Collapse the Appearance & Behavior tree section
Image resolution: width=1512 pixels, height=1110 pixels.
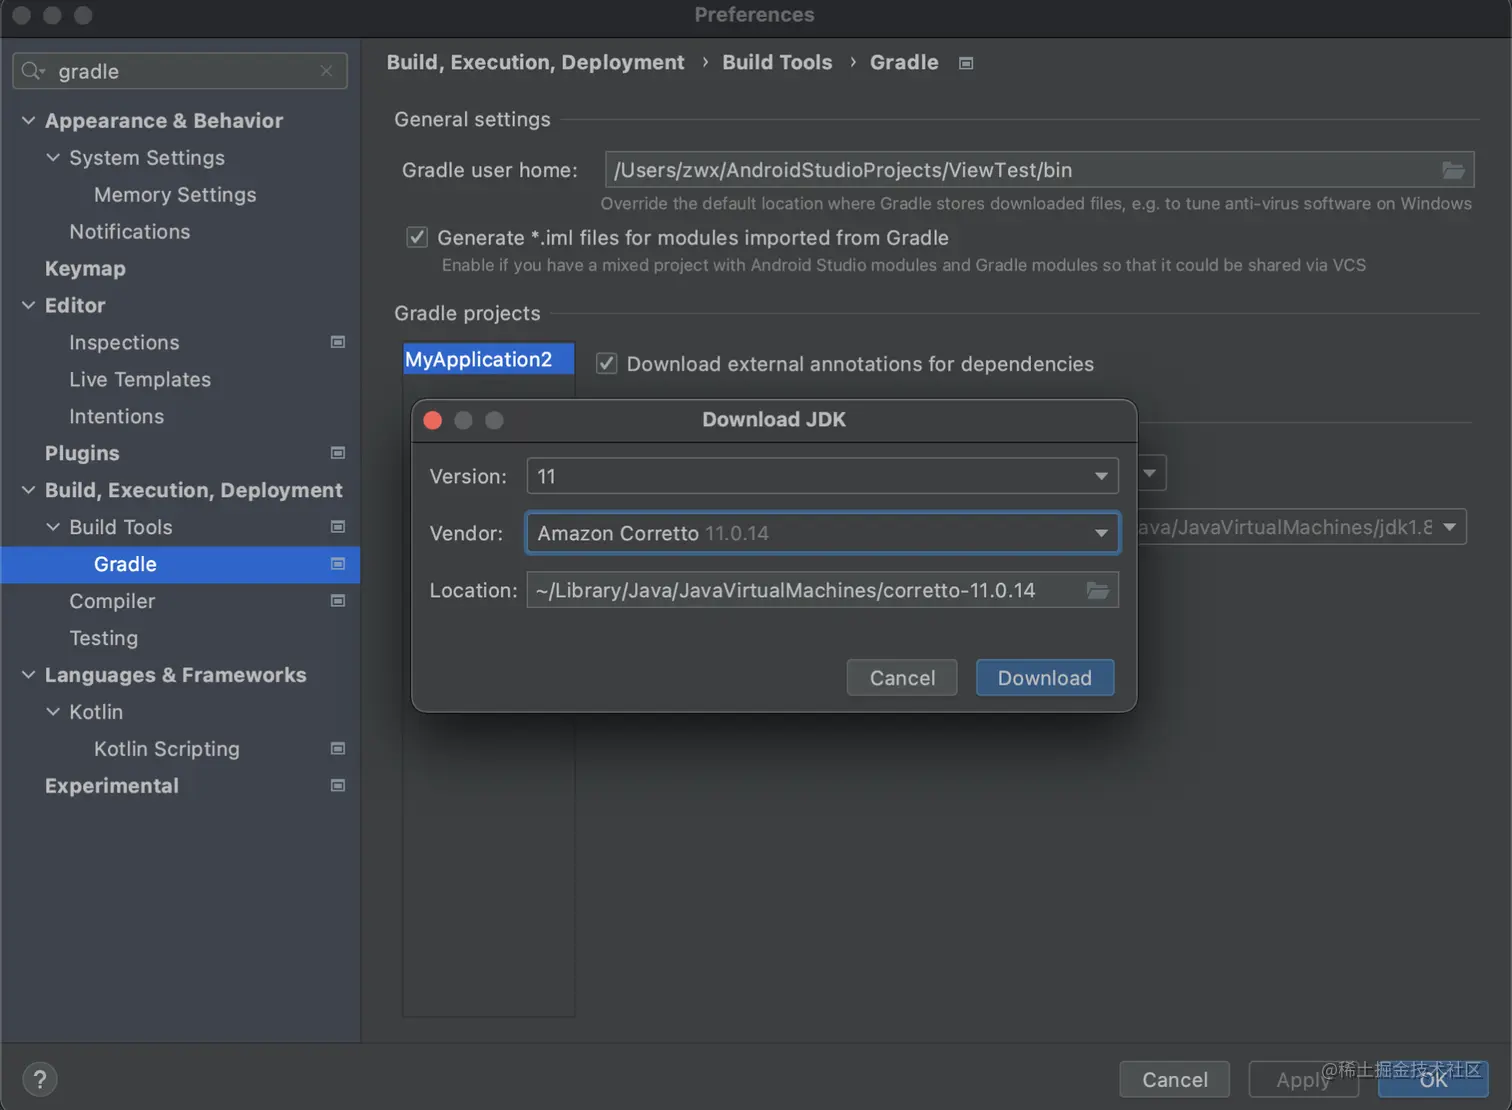pyautogui.click(x=29, y=121)
